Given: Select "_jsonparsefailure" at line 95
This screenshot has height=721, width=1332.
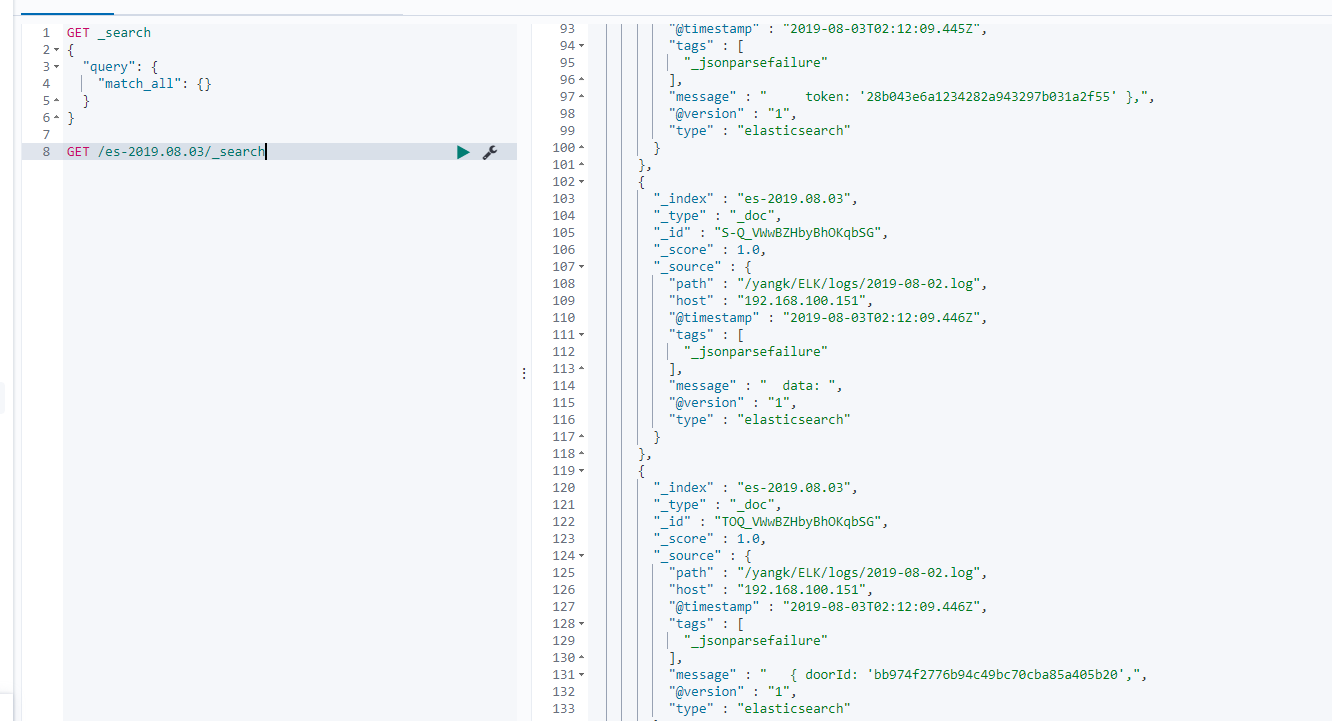Looking at the screenshot, I should 756,63.
